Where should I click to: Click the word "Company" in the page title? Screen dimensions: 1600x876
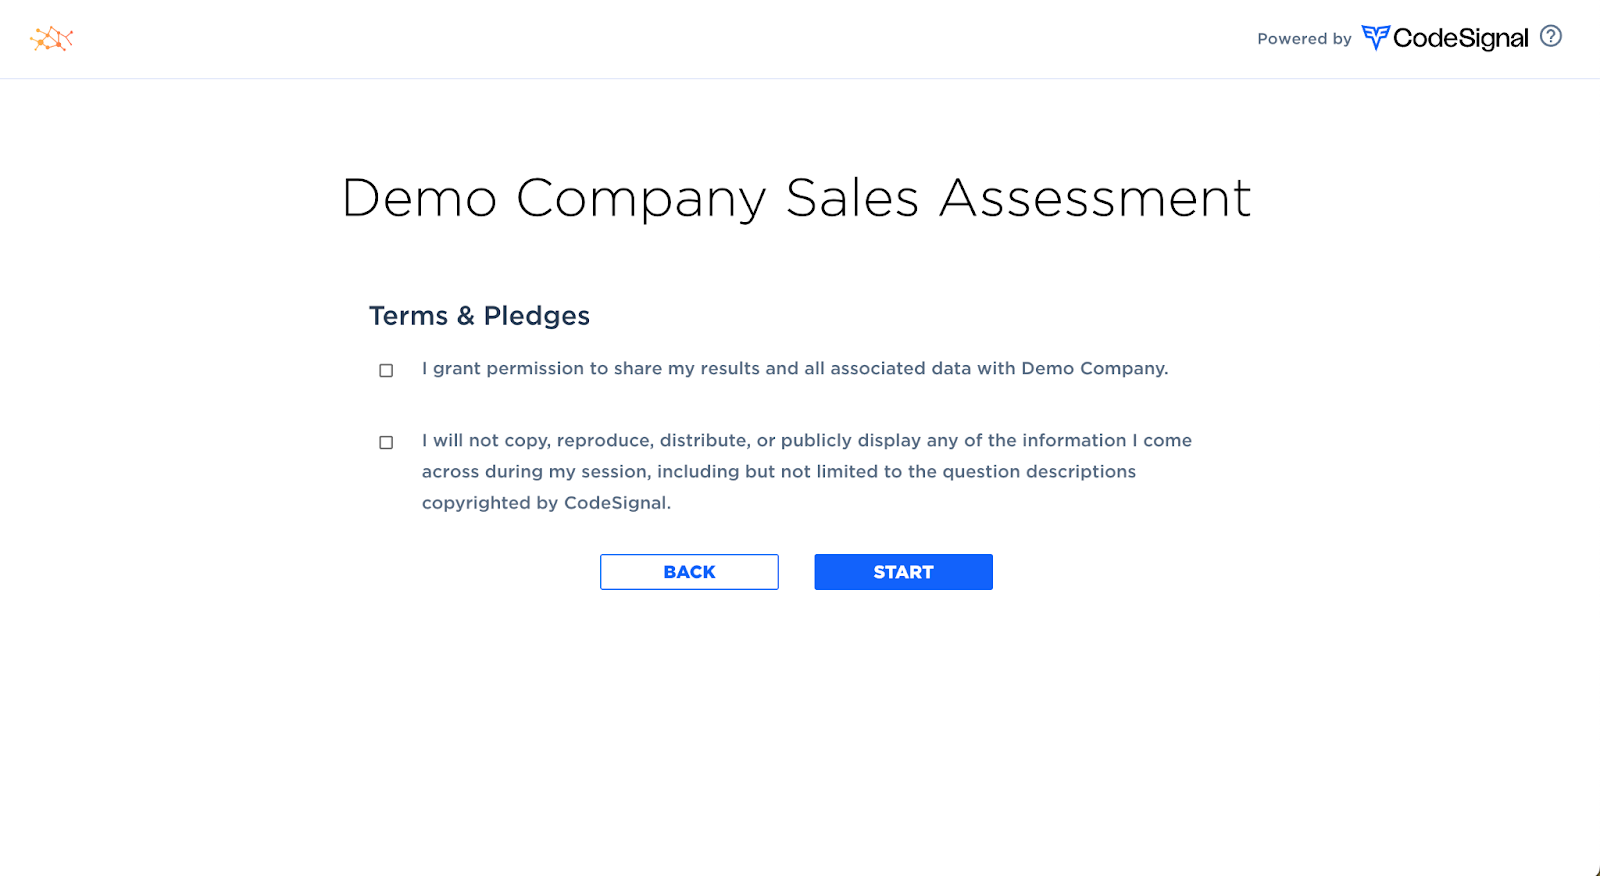click(x=641, y=200)
